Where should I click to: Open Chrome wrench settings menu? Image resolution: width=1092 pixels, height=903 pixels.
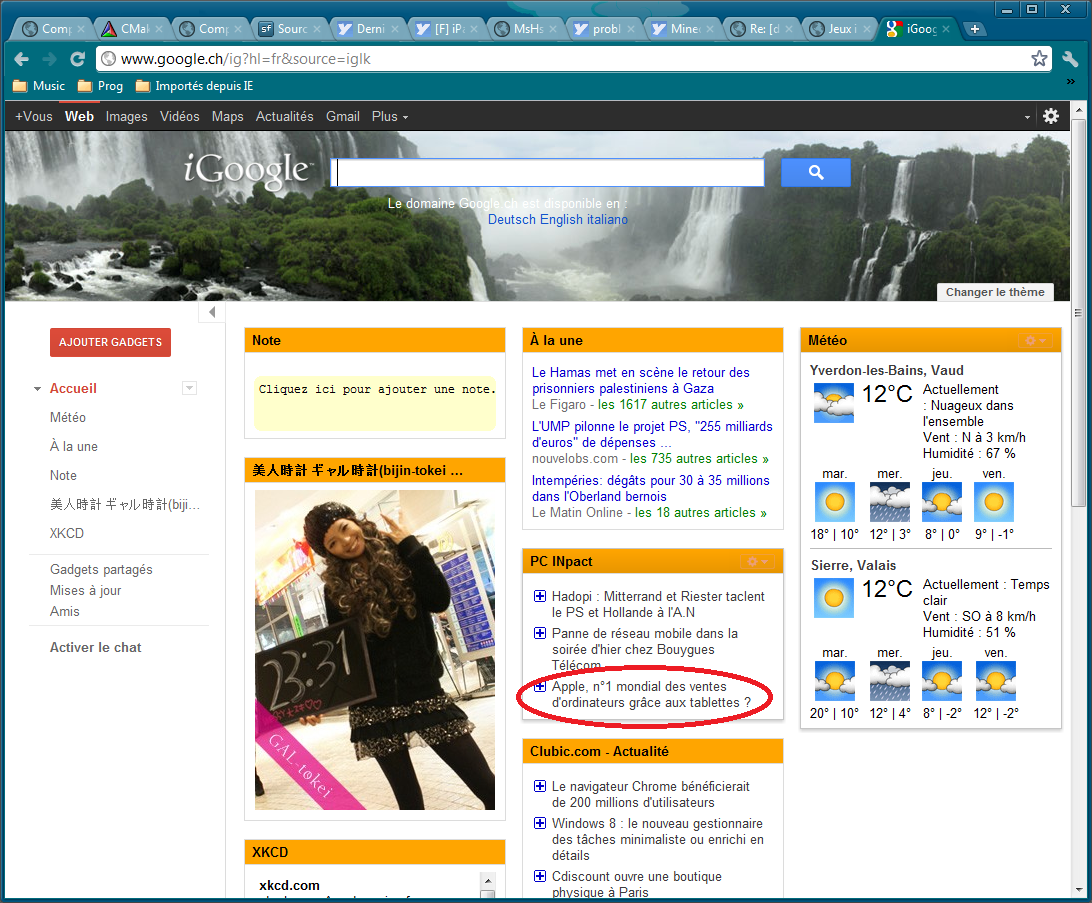click(x=1069, y=59)
